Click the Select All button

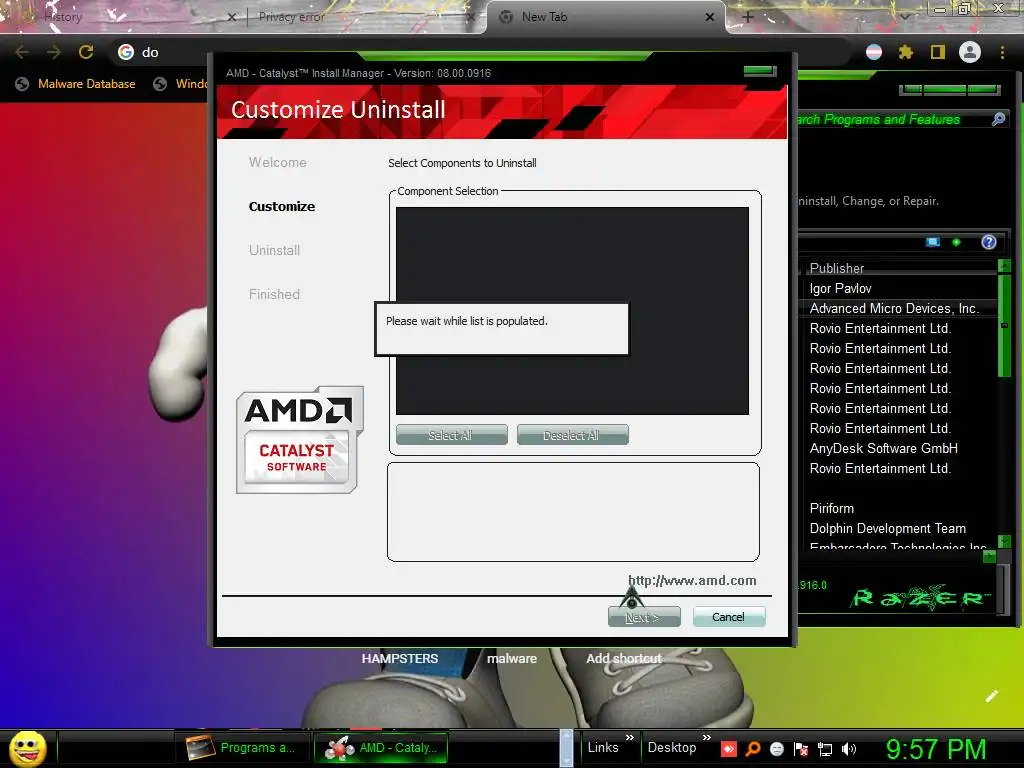451,435
